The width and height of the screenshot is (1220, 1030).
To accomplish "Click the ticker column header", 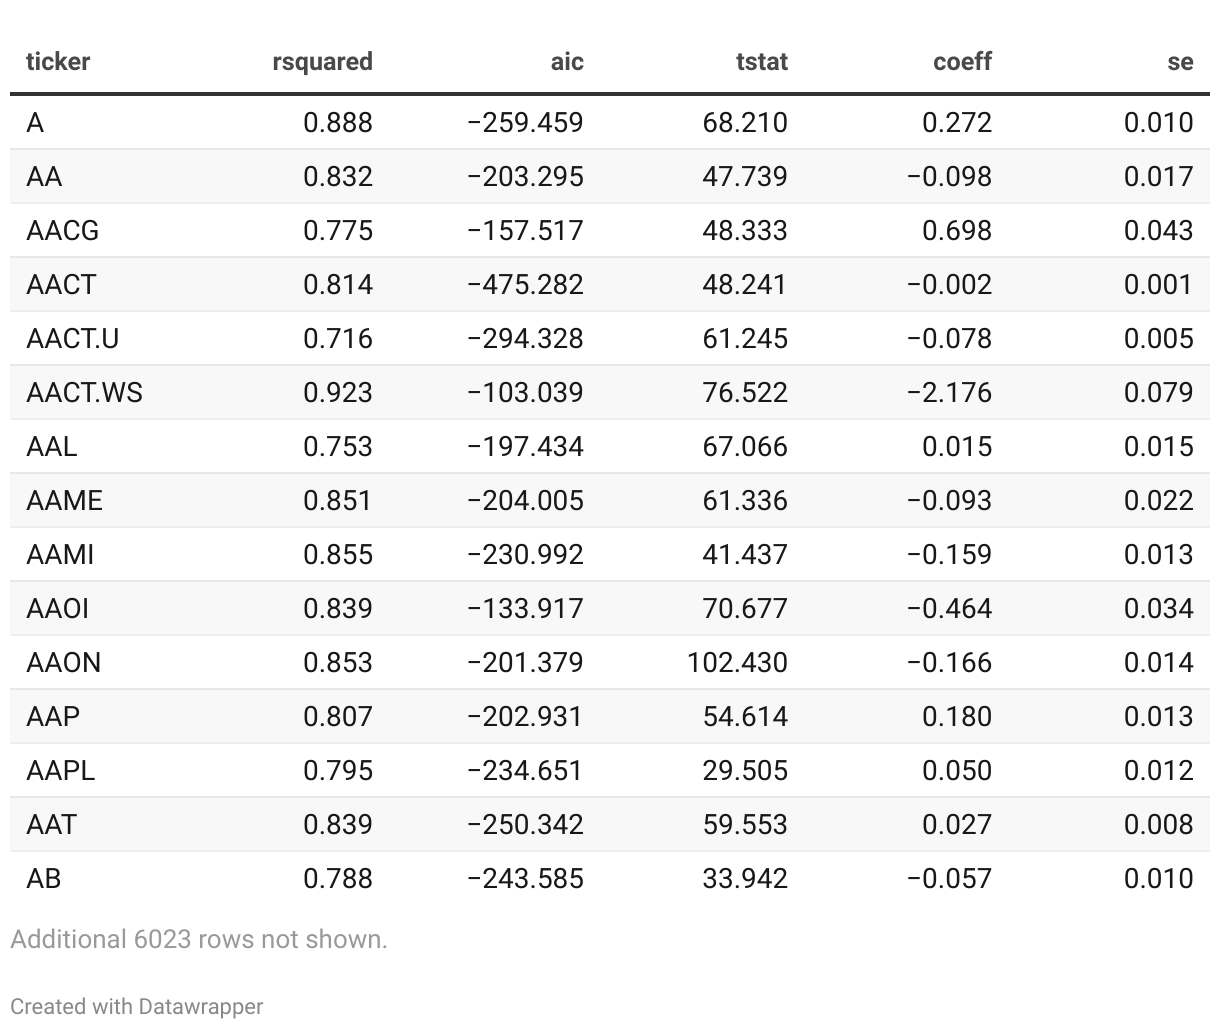I will (x=58, y=62).
